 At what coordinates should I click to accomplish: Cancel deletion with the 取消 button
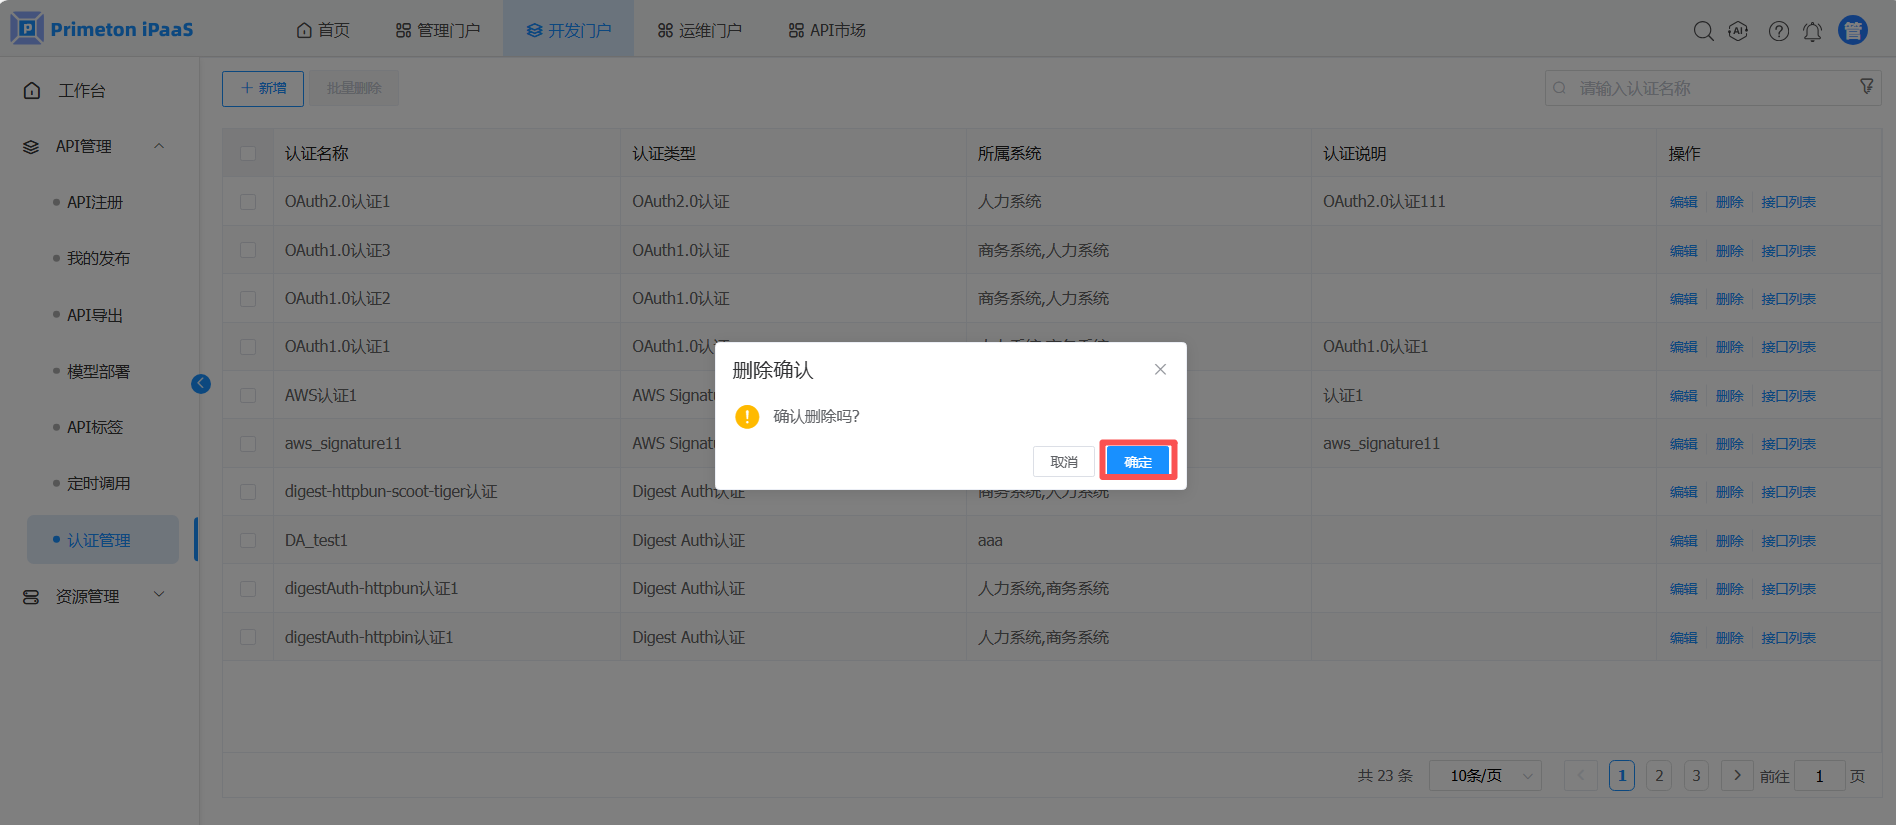click(1064, 461)
